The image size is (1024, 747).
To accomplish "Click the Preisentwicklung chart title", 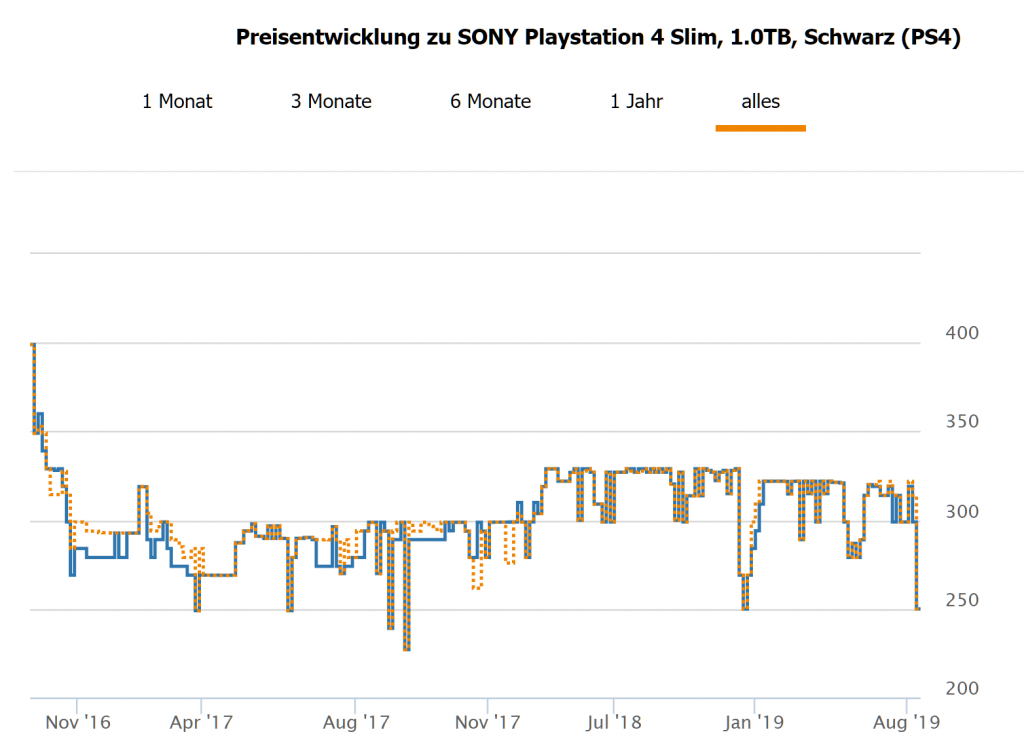I will [x=598, y=38].
